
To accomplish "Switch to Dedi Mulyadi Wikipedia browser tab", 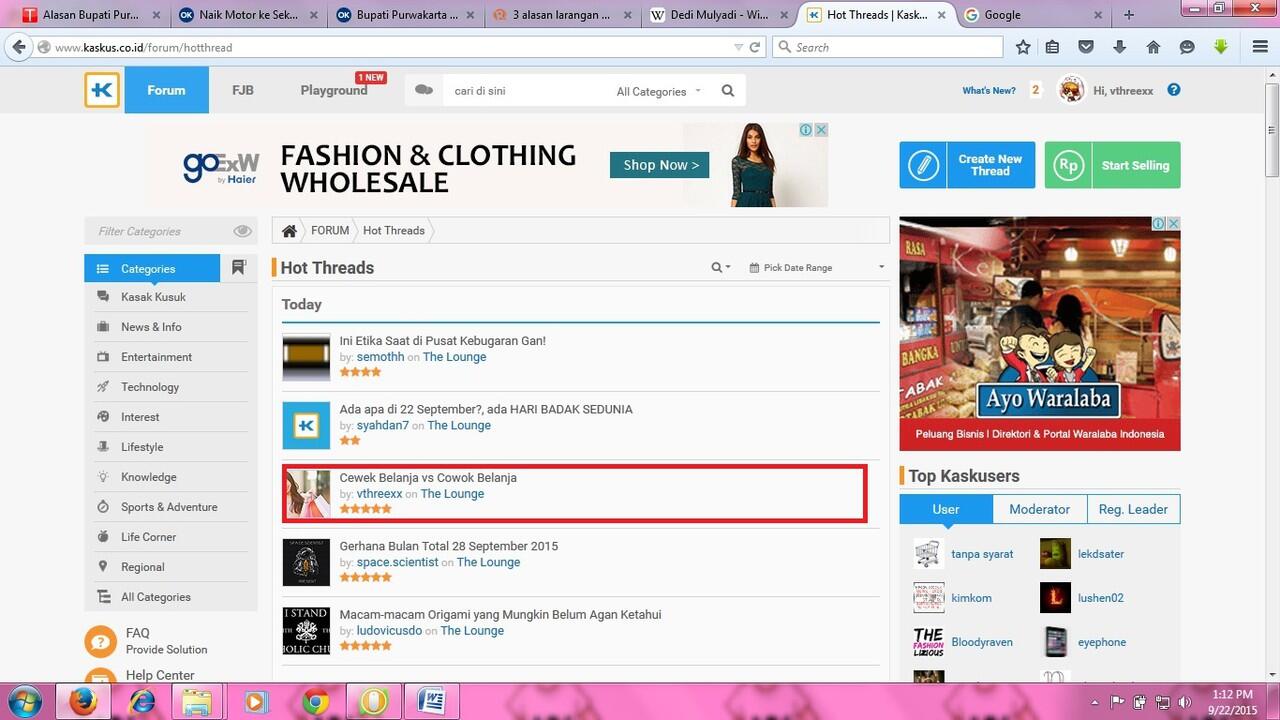I will click(x=718, y=15).
